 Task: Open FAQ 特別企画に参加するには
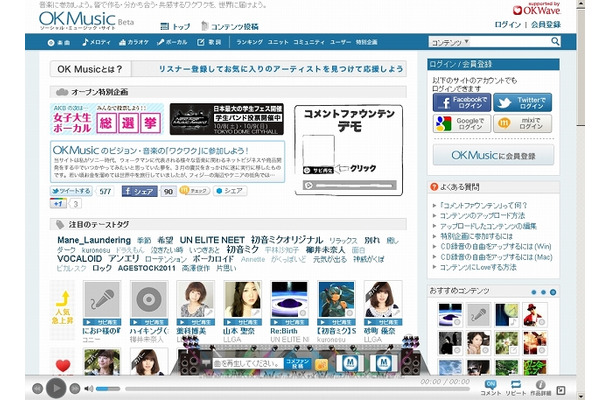point(476,236)
